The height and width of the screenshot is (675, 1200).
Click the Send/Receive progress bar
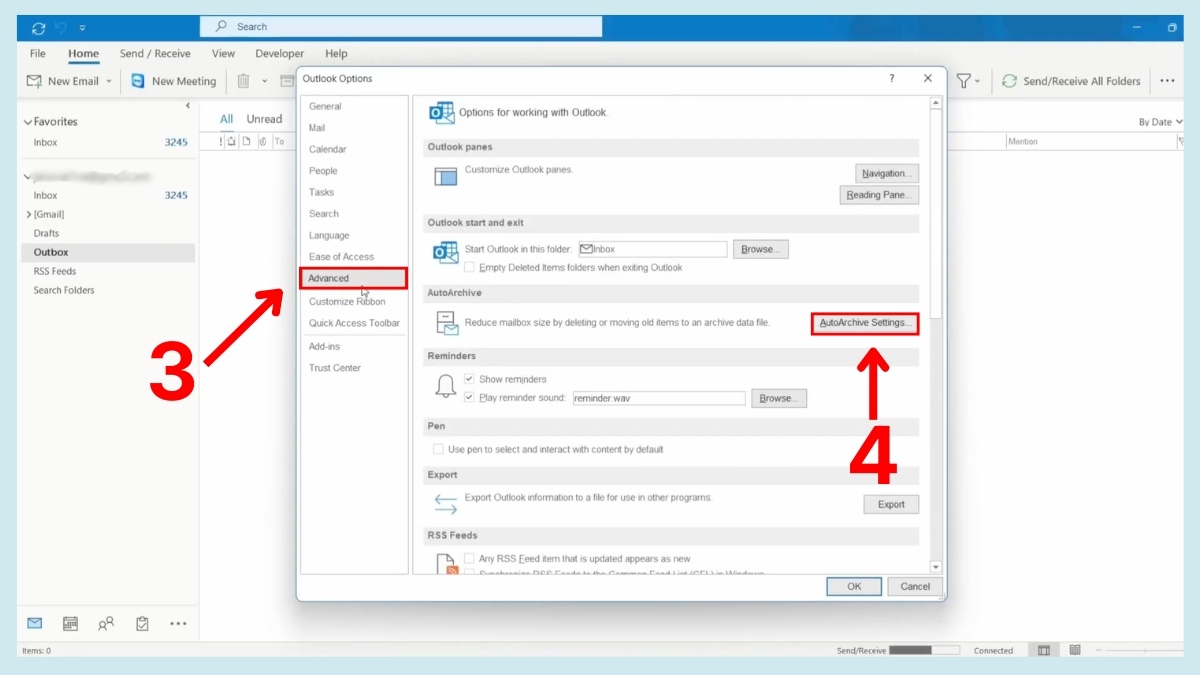pyautogui.click(x=924, y=650)
